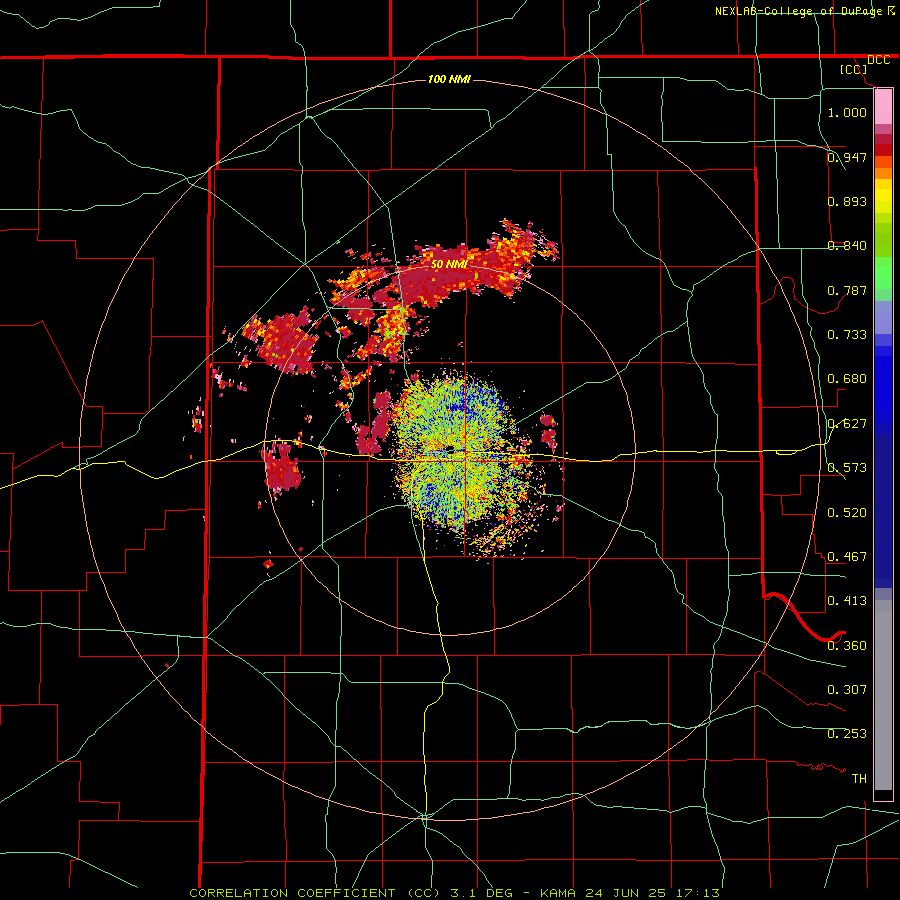Pick the light pink swatch beside 1.000
Viewport: 900px width, 900px height.
point(883,107)
